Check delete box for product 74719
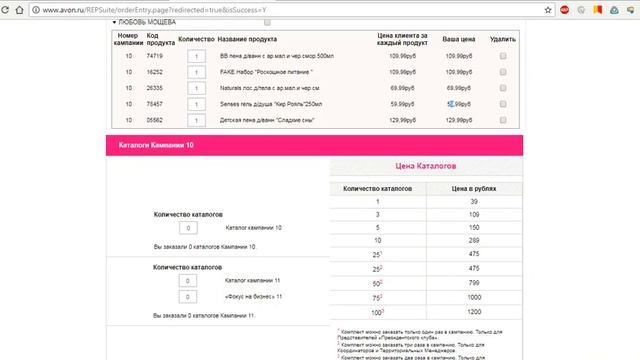Screen dimensions: 640x360 (x=503, y=56)
